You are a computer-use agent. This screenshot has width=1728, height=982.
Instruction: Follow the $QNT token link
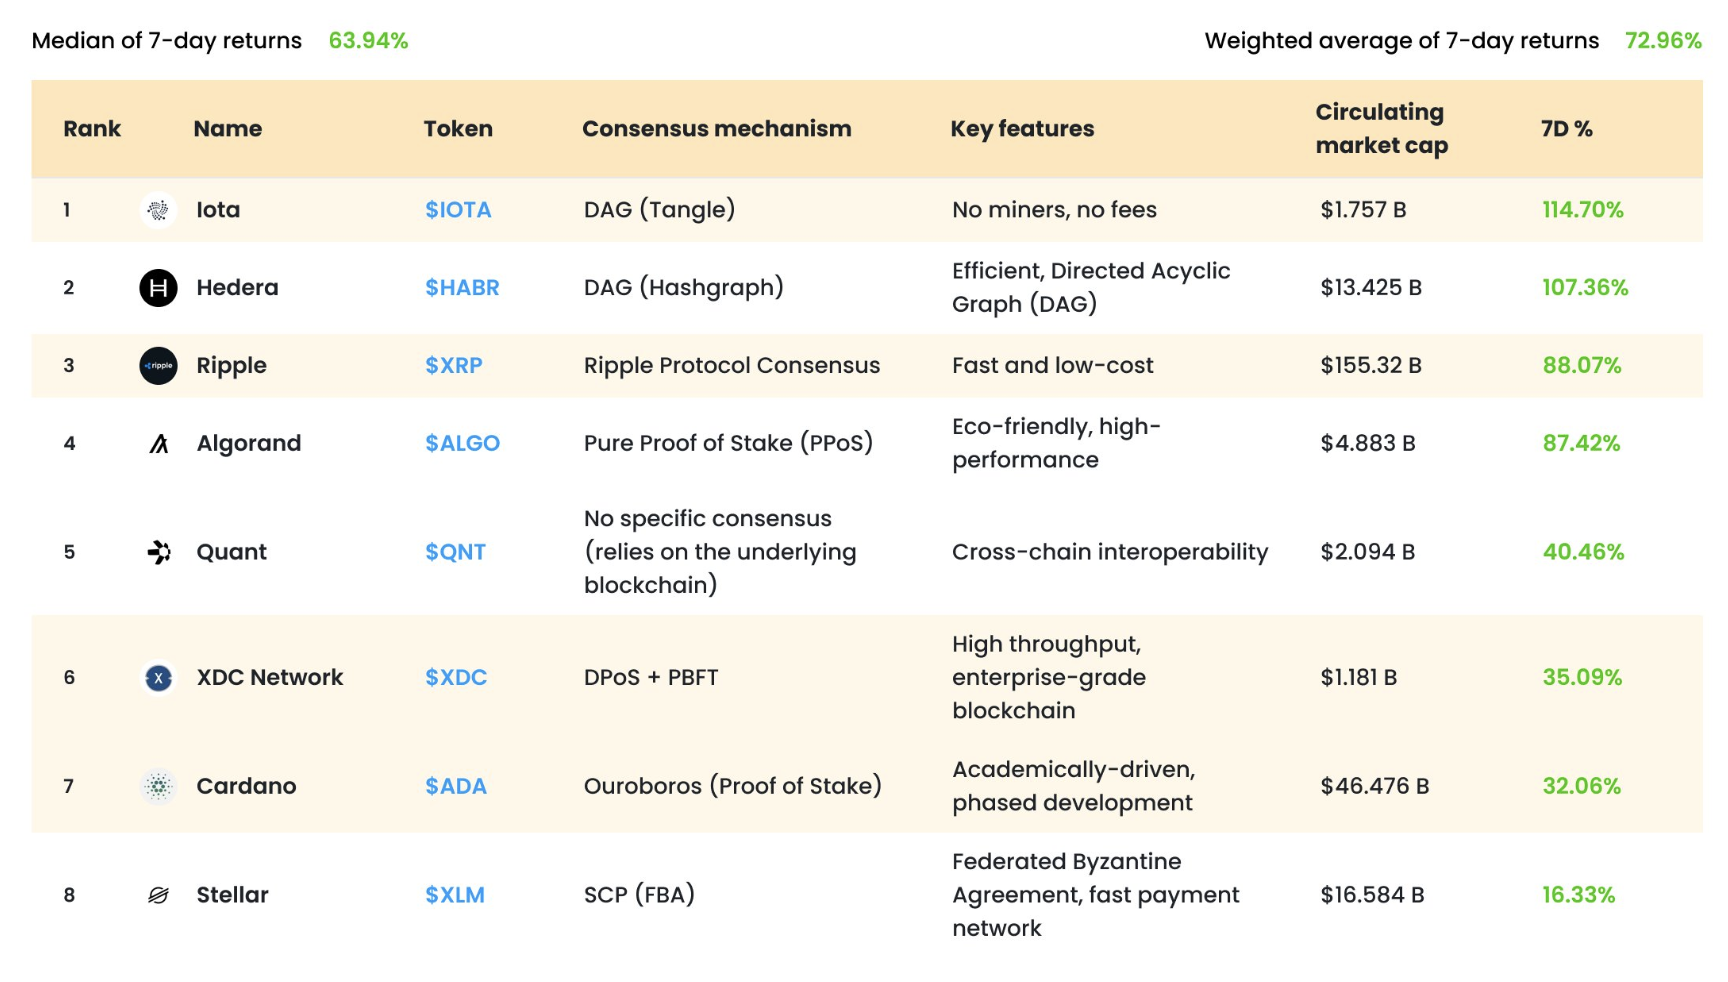(455, 552)
